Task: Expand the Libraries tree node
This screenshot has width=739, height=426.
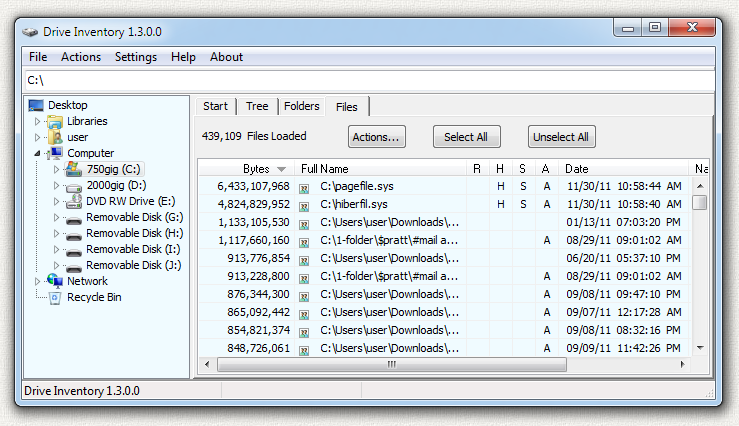Action: click(x=38, y=122)
